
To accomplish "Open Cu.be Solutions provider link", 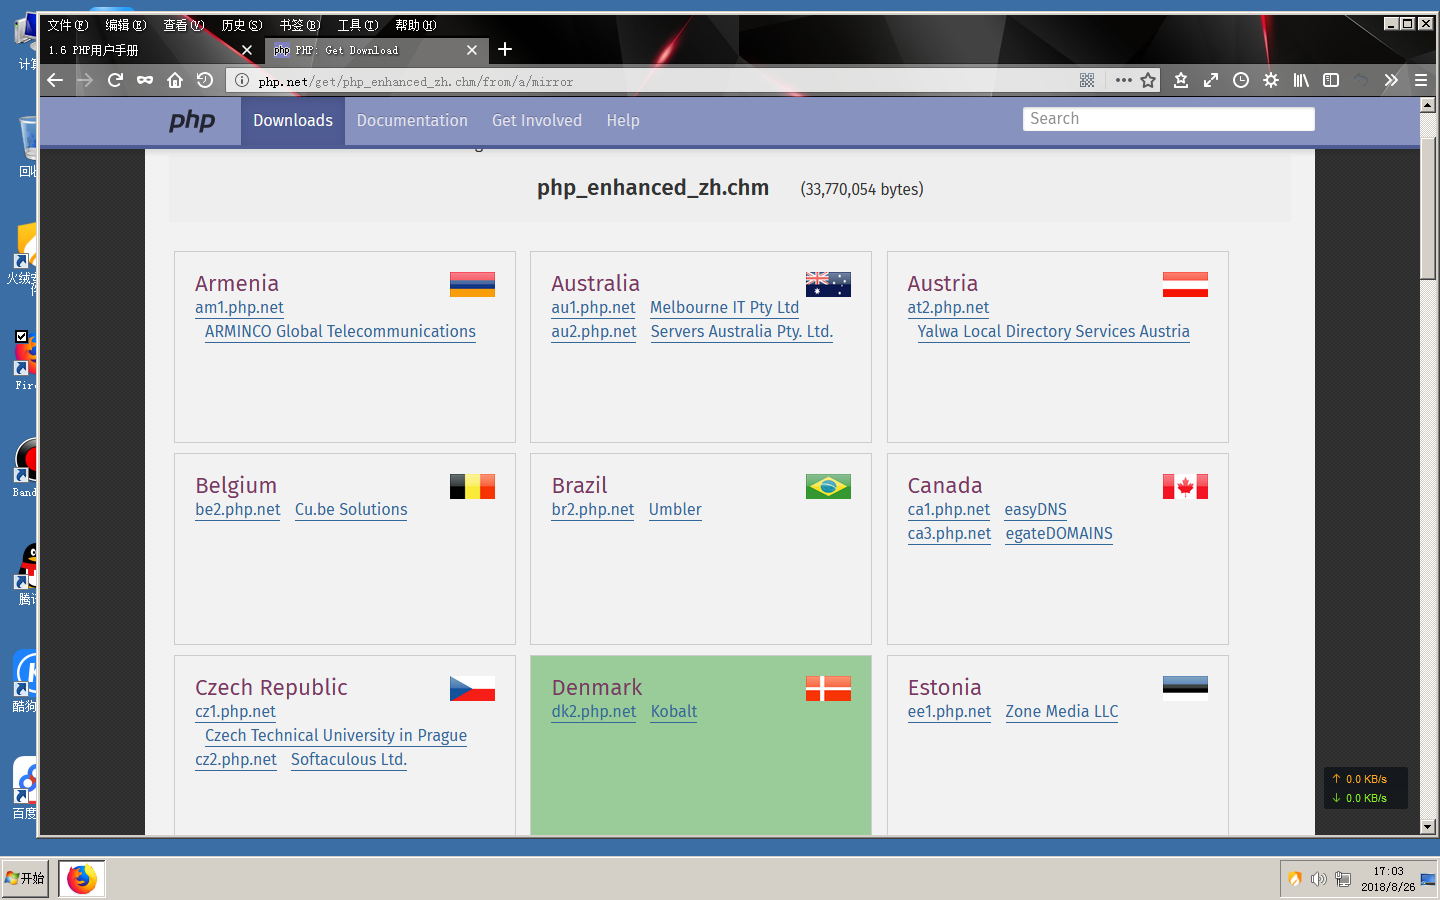I will point(351,510).
